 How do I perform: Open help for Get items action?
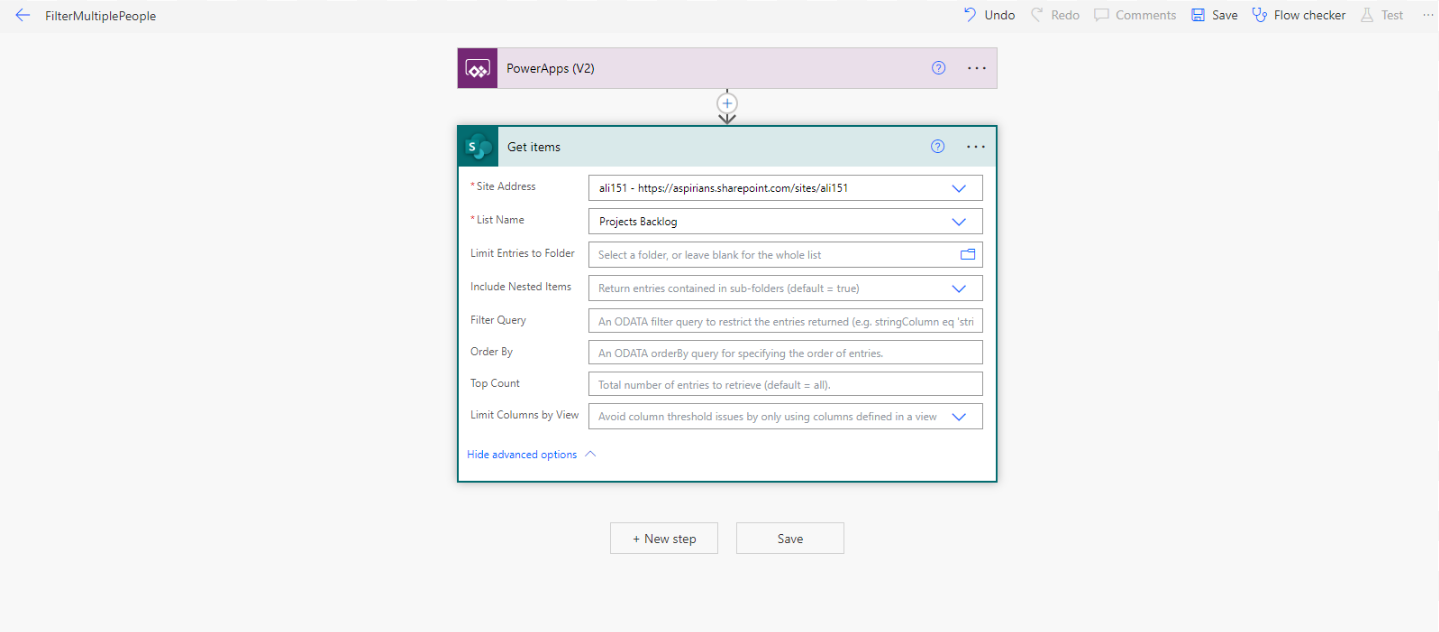pos(938,146)
